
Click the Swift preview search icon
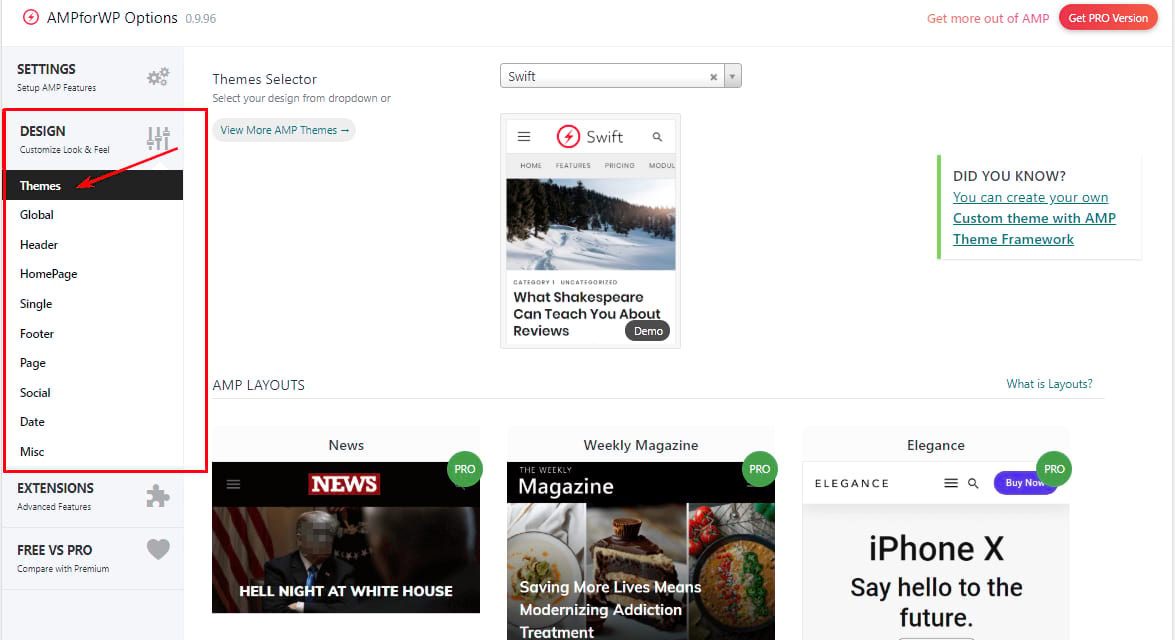657,136
